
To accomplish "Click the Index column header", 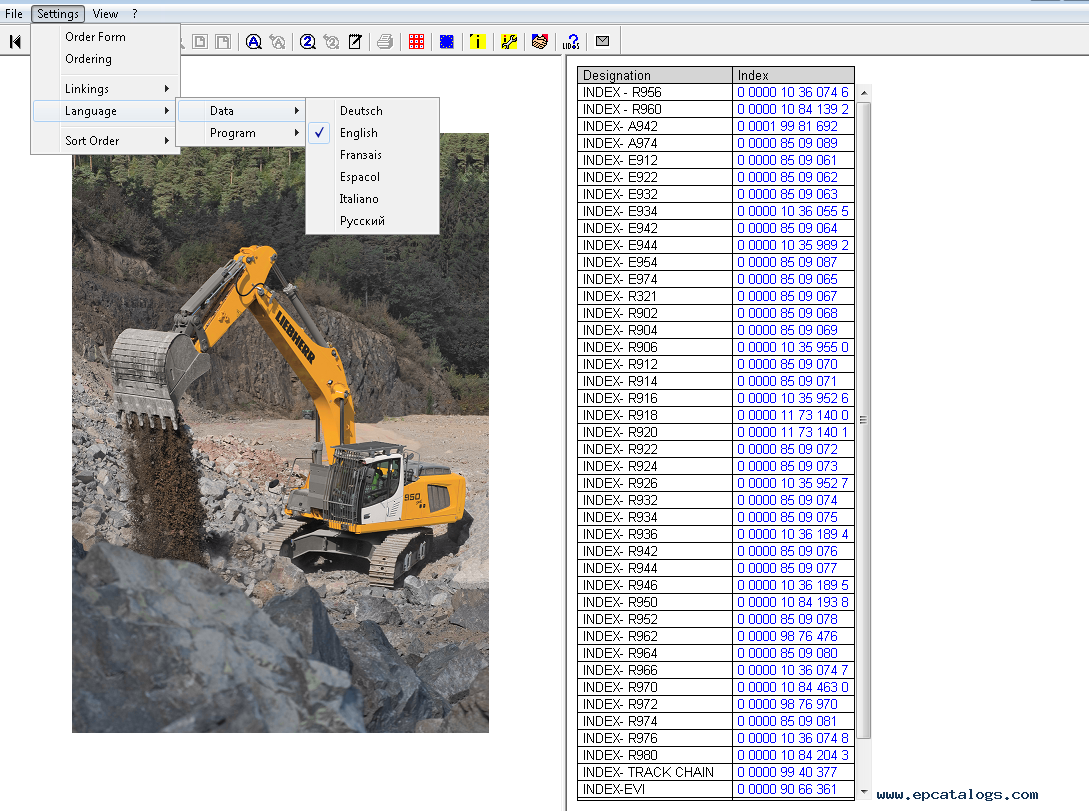I will point(793,75).
